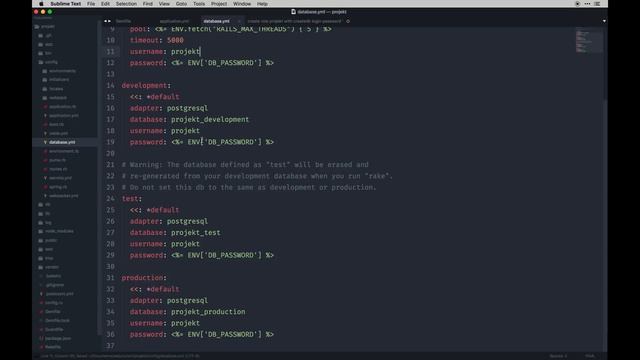The image size is (640, 360).
Task: Open boot.rb in the sidebar
Action: click(53, 124)
